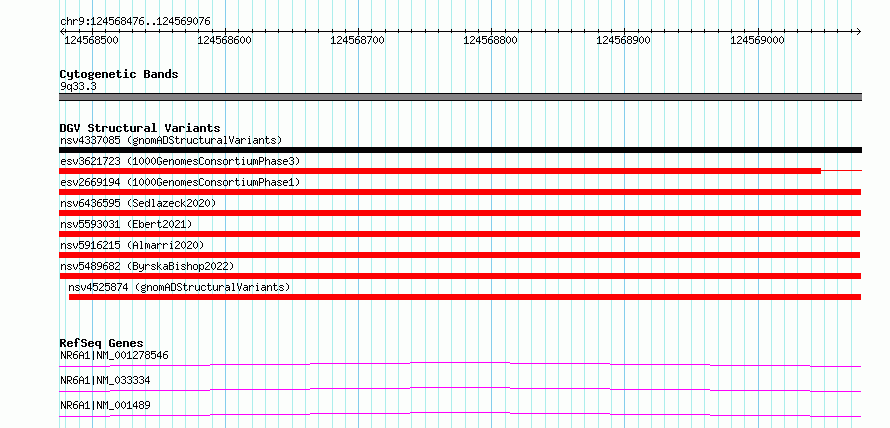Click ruler position 124568800
The width and height of the screenshot is (890, 428).
click(x=491, y=40)
